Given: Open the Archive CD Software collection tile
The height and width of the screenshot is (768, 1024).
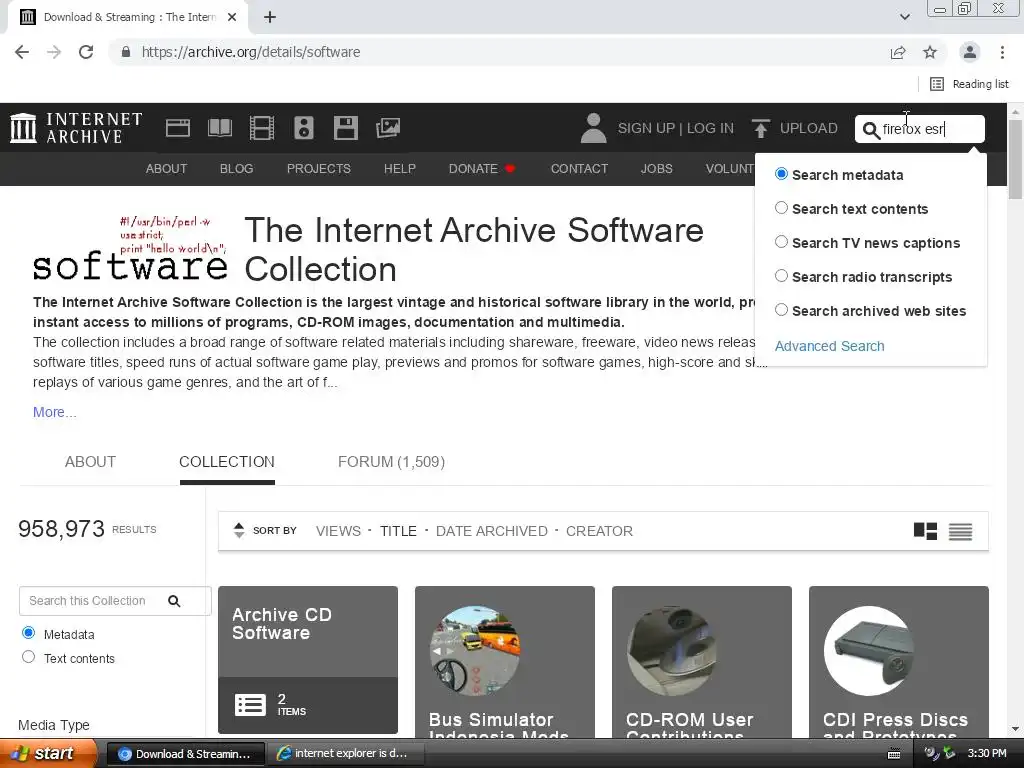Looking at the screenshot, I should tap(308, 660).
